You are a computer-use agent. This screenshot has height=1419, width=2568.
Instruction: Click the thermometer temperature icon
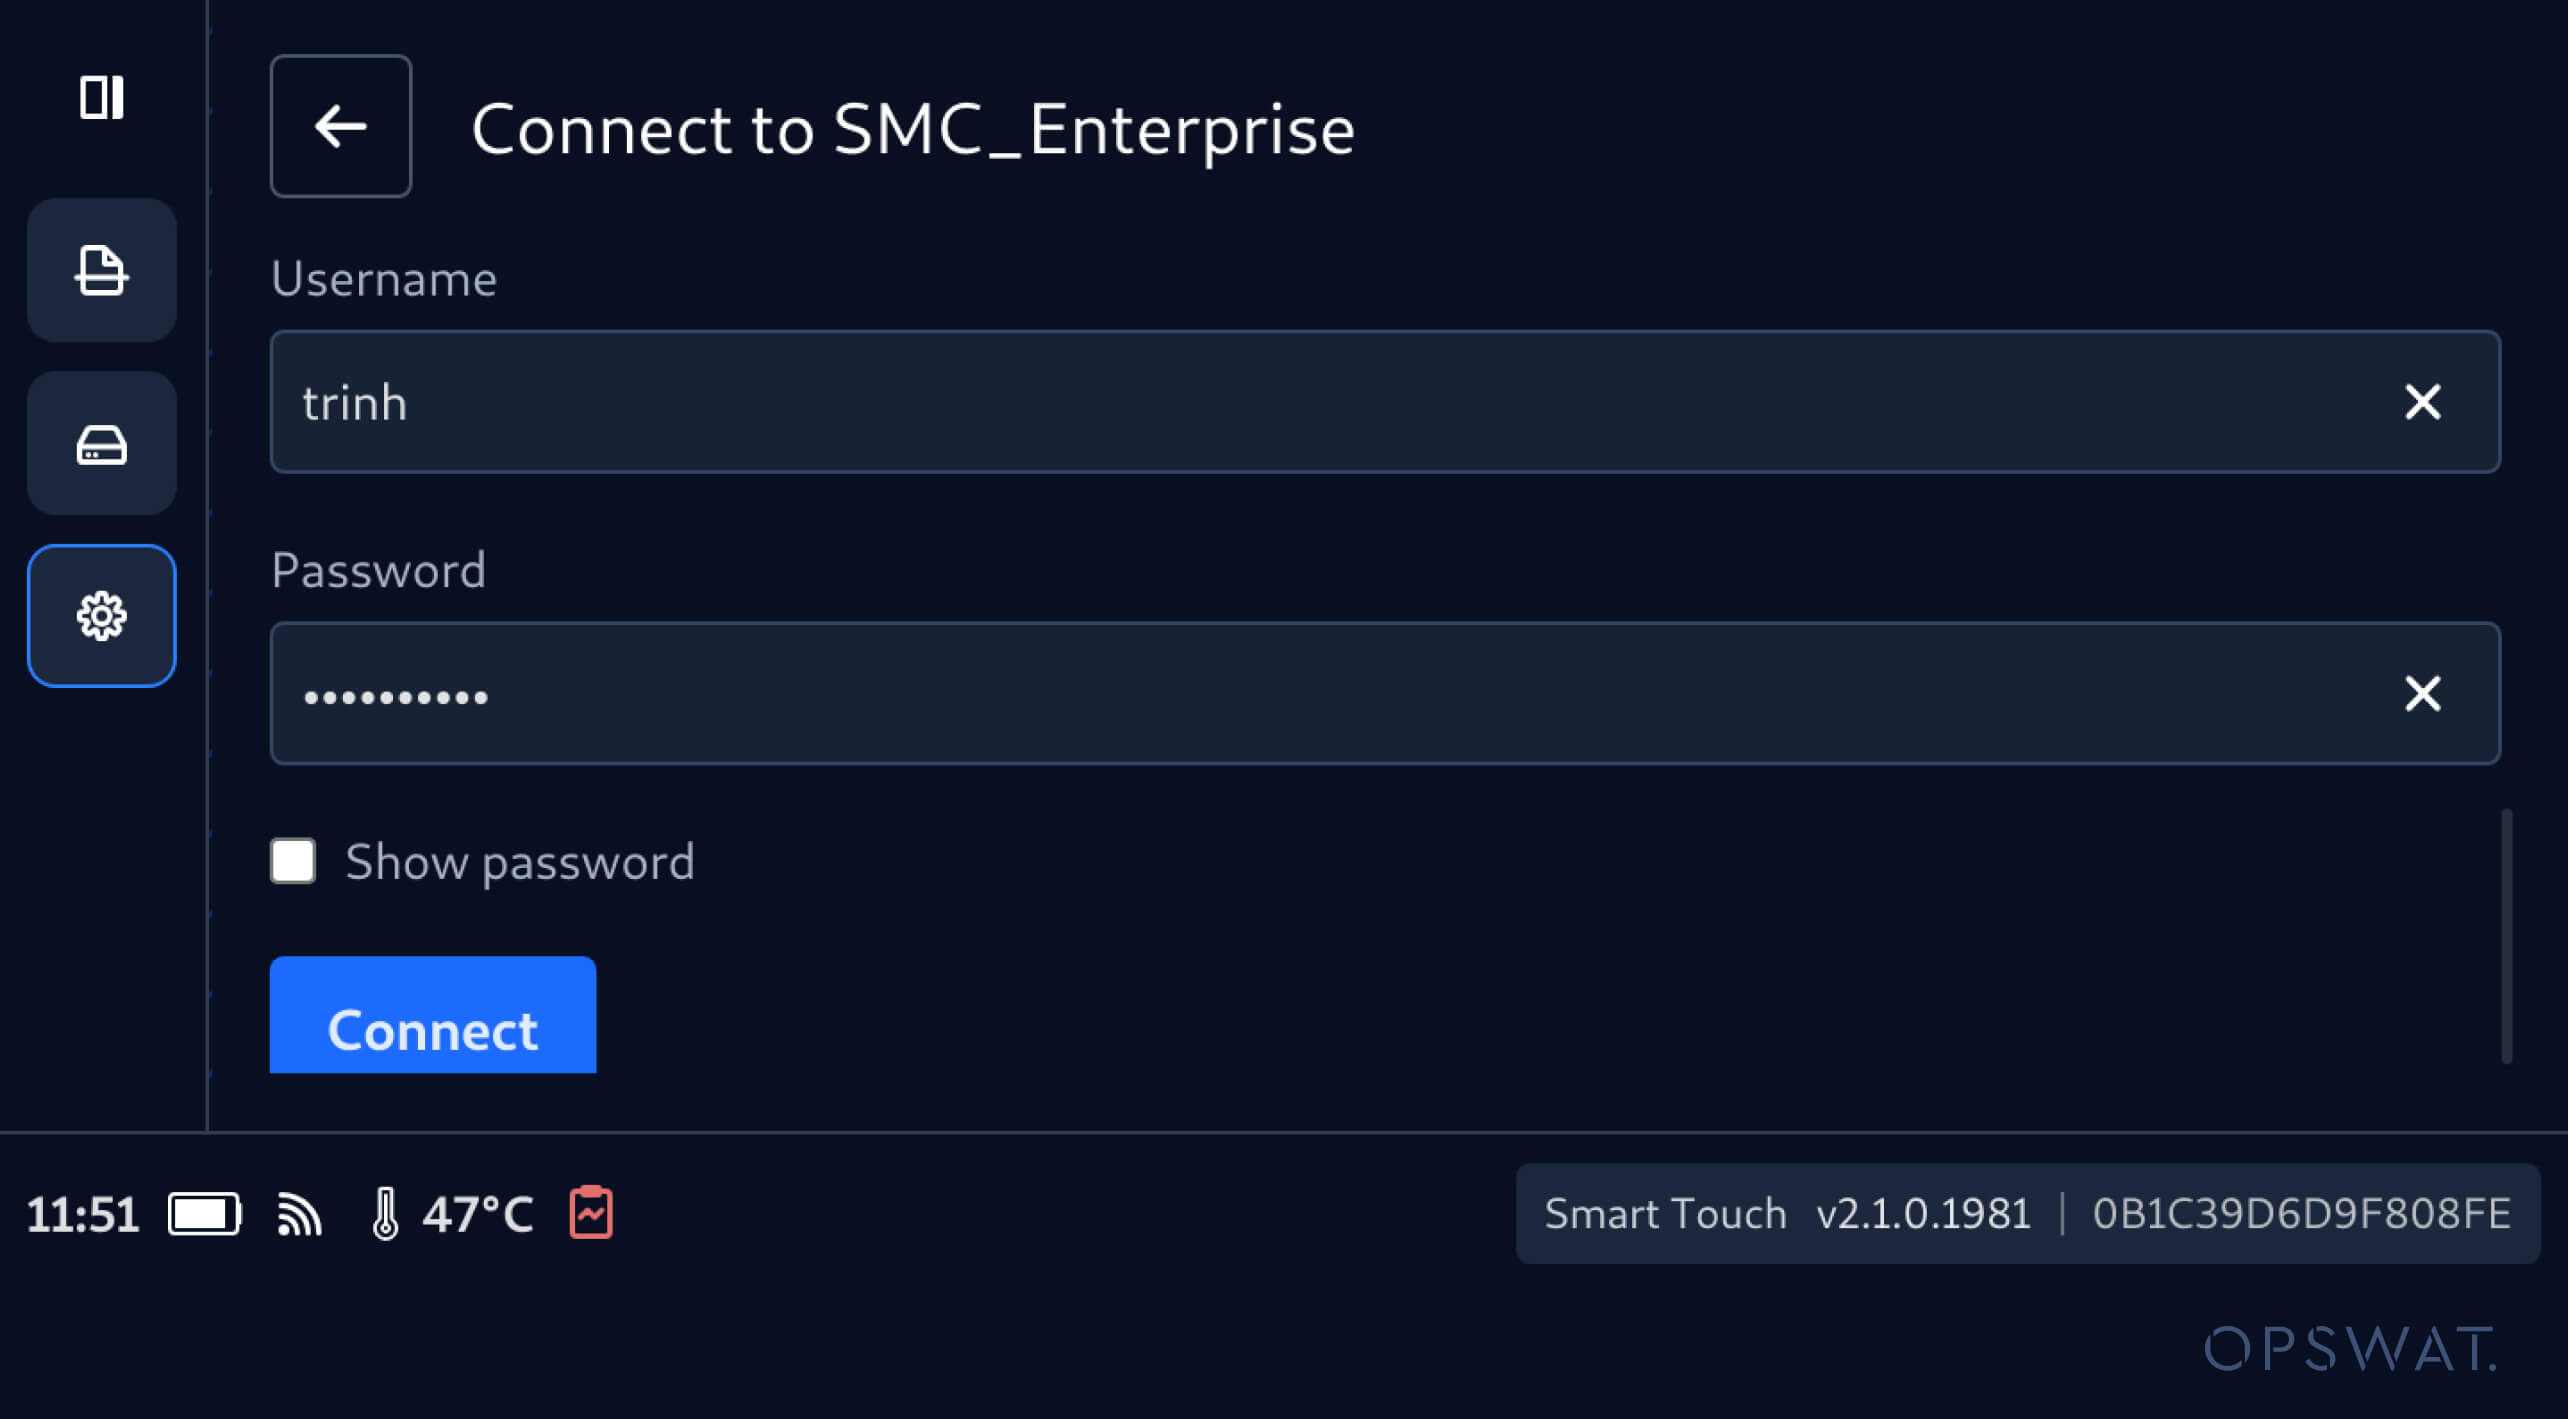[x=385, y=1214]
